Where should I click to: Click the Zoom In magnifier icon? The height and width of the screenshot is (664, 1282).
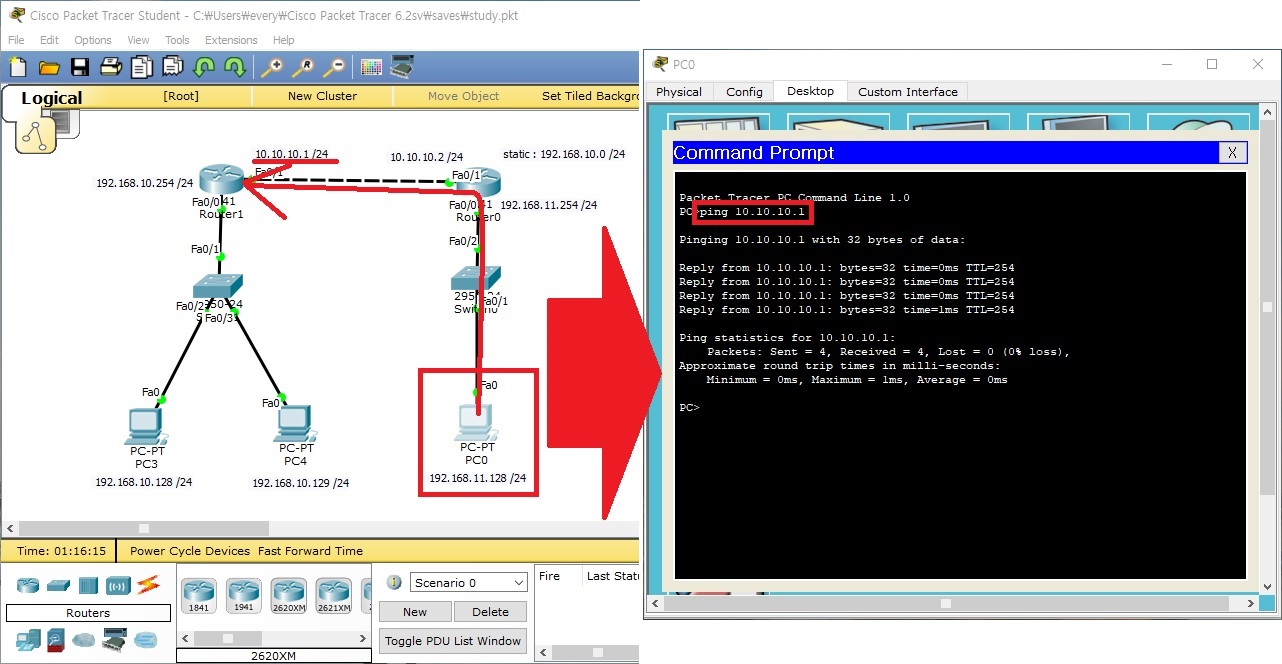(x=271, y=67)
